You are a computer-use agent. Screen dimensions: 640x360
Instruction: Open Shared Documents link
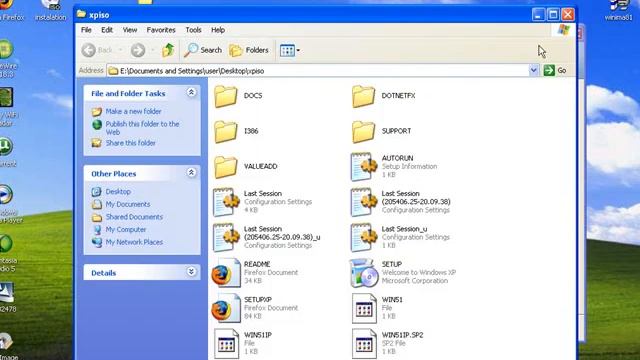134,217
